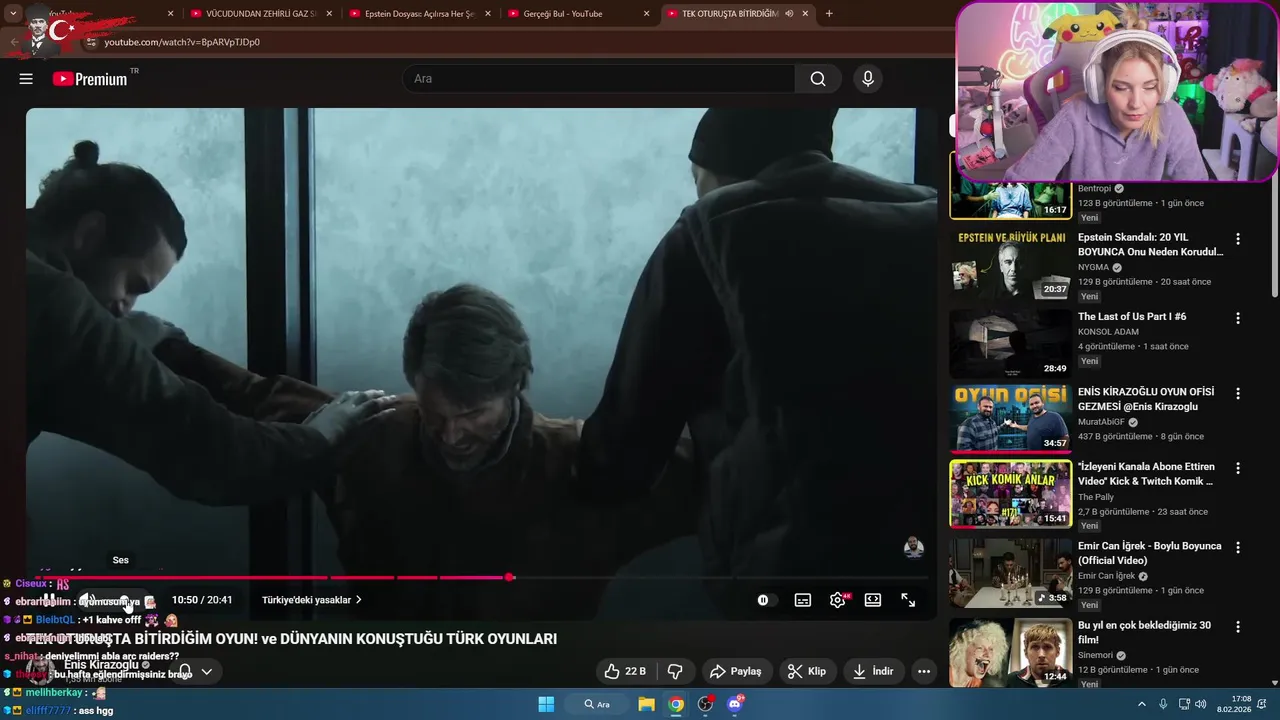Close the Gerçeği Bul tab
This screenshot has width=1280, height=720.
coord(646,14)
